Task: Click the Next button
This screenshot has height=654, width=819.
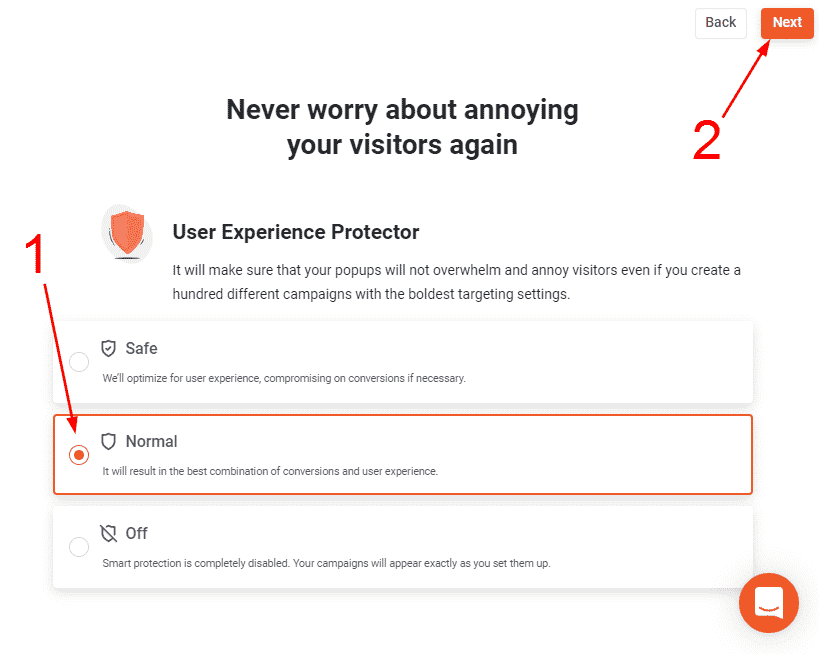Action: coord(786,23)
